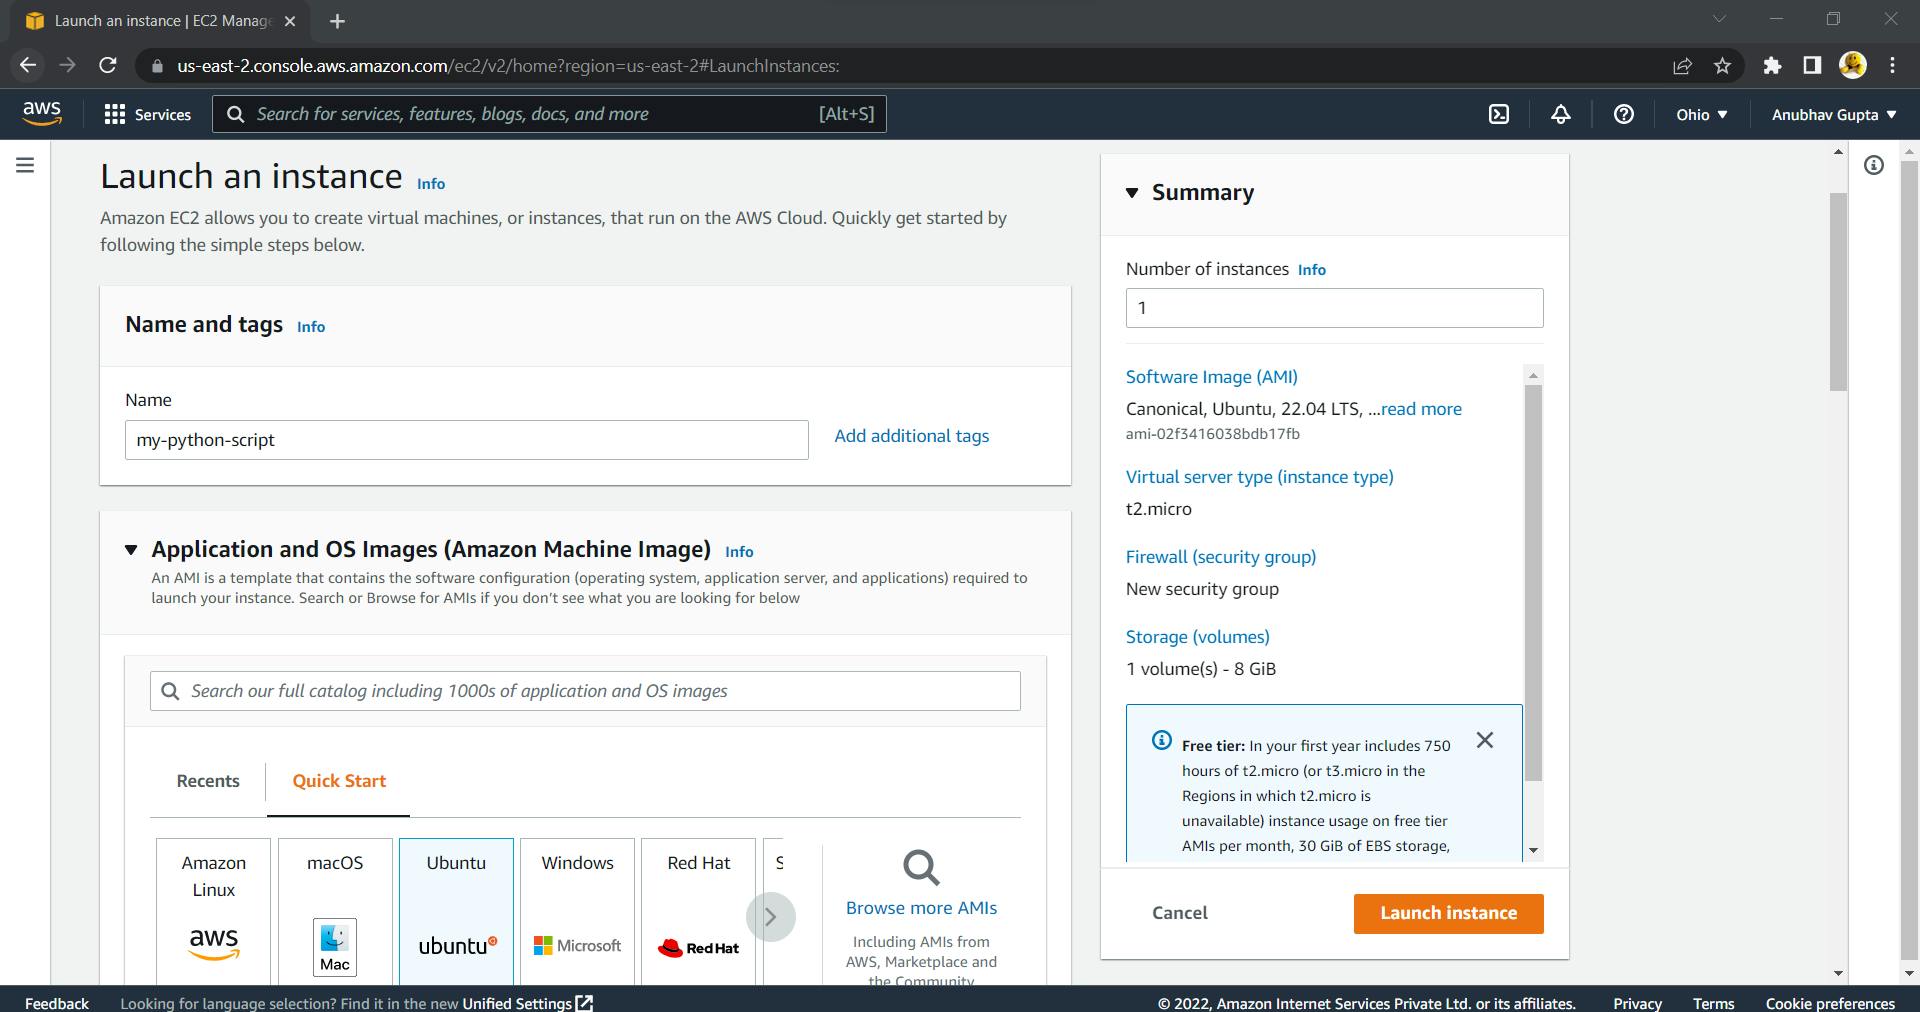Image resolution: width=1920 pixels, height=1012 pixels.
Task: Open the Privacy footer link
Action: (1637, 1003)
